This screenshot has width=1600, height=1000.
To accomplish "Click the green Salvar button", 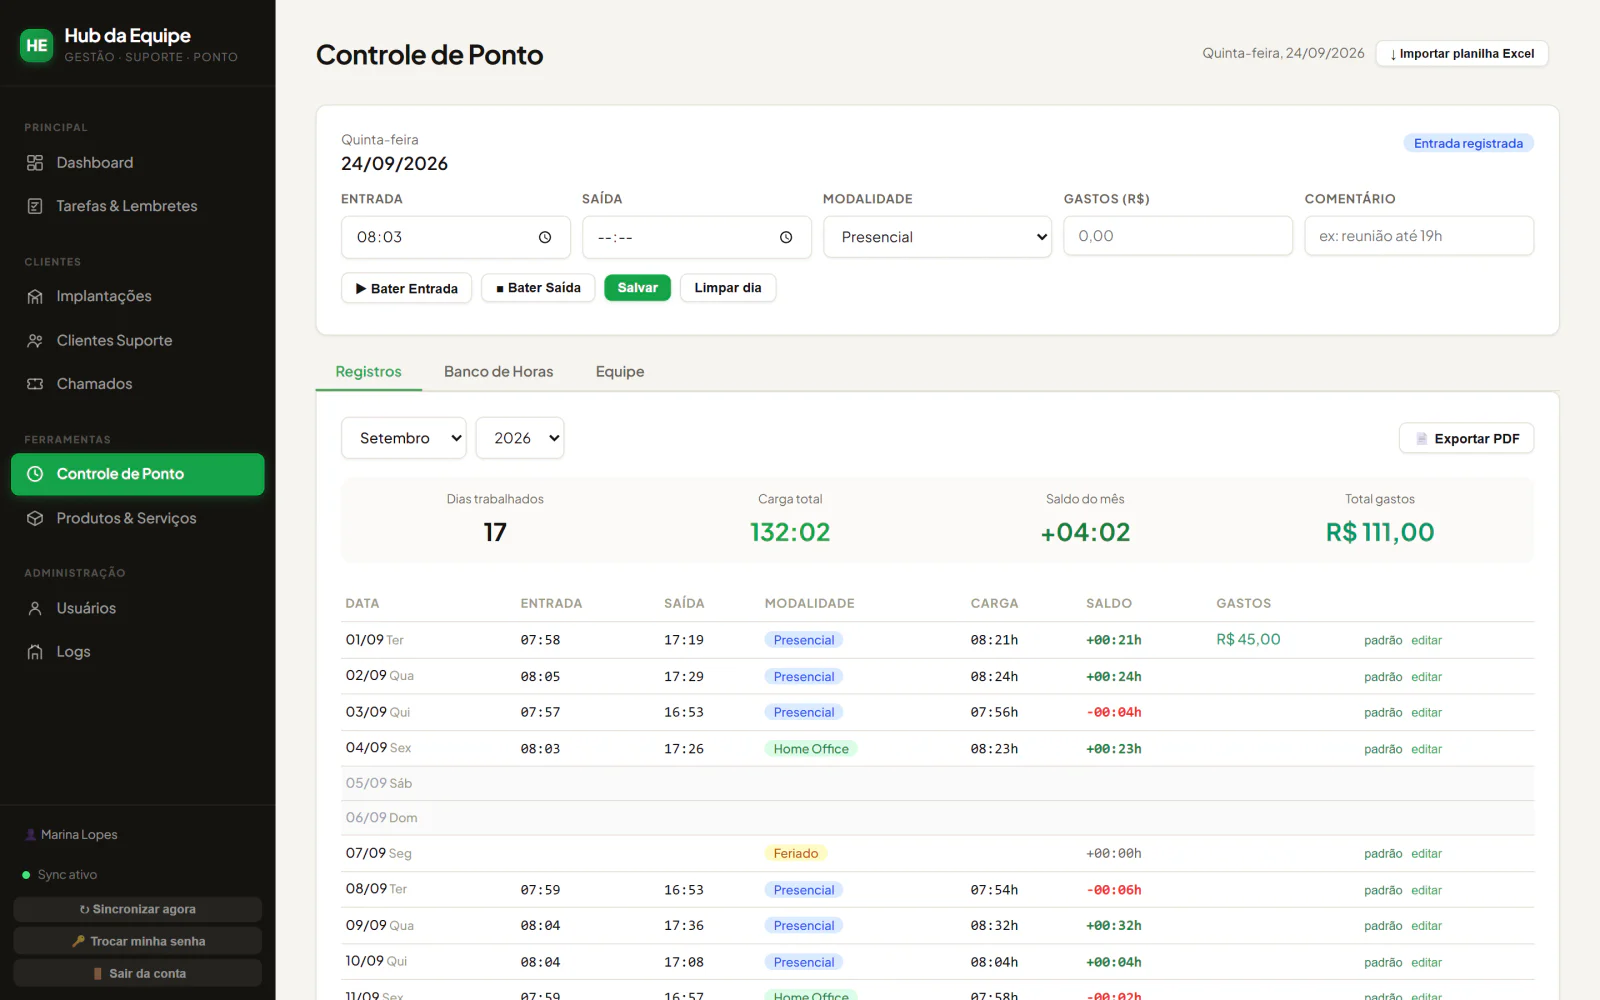I will pyautogui.click(x=638, y=288).
